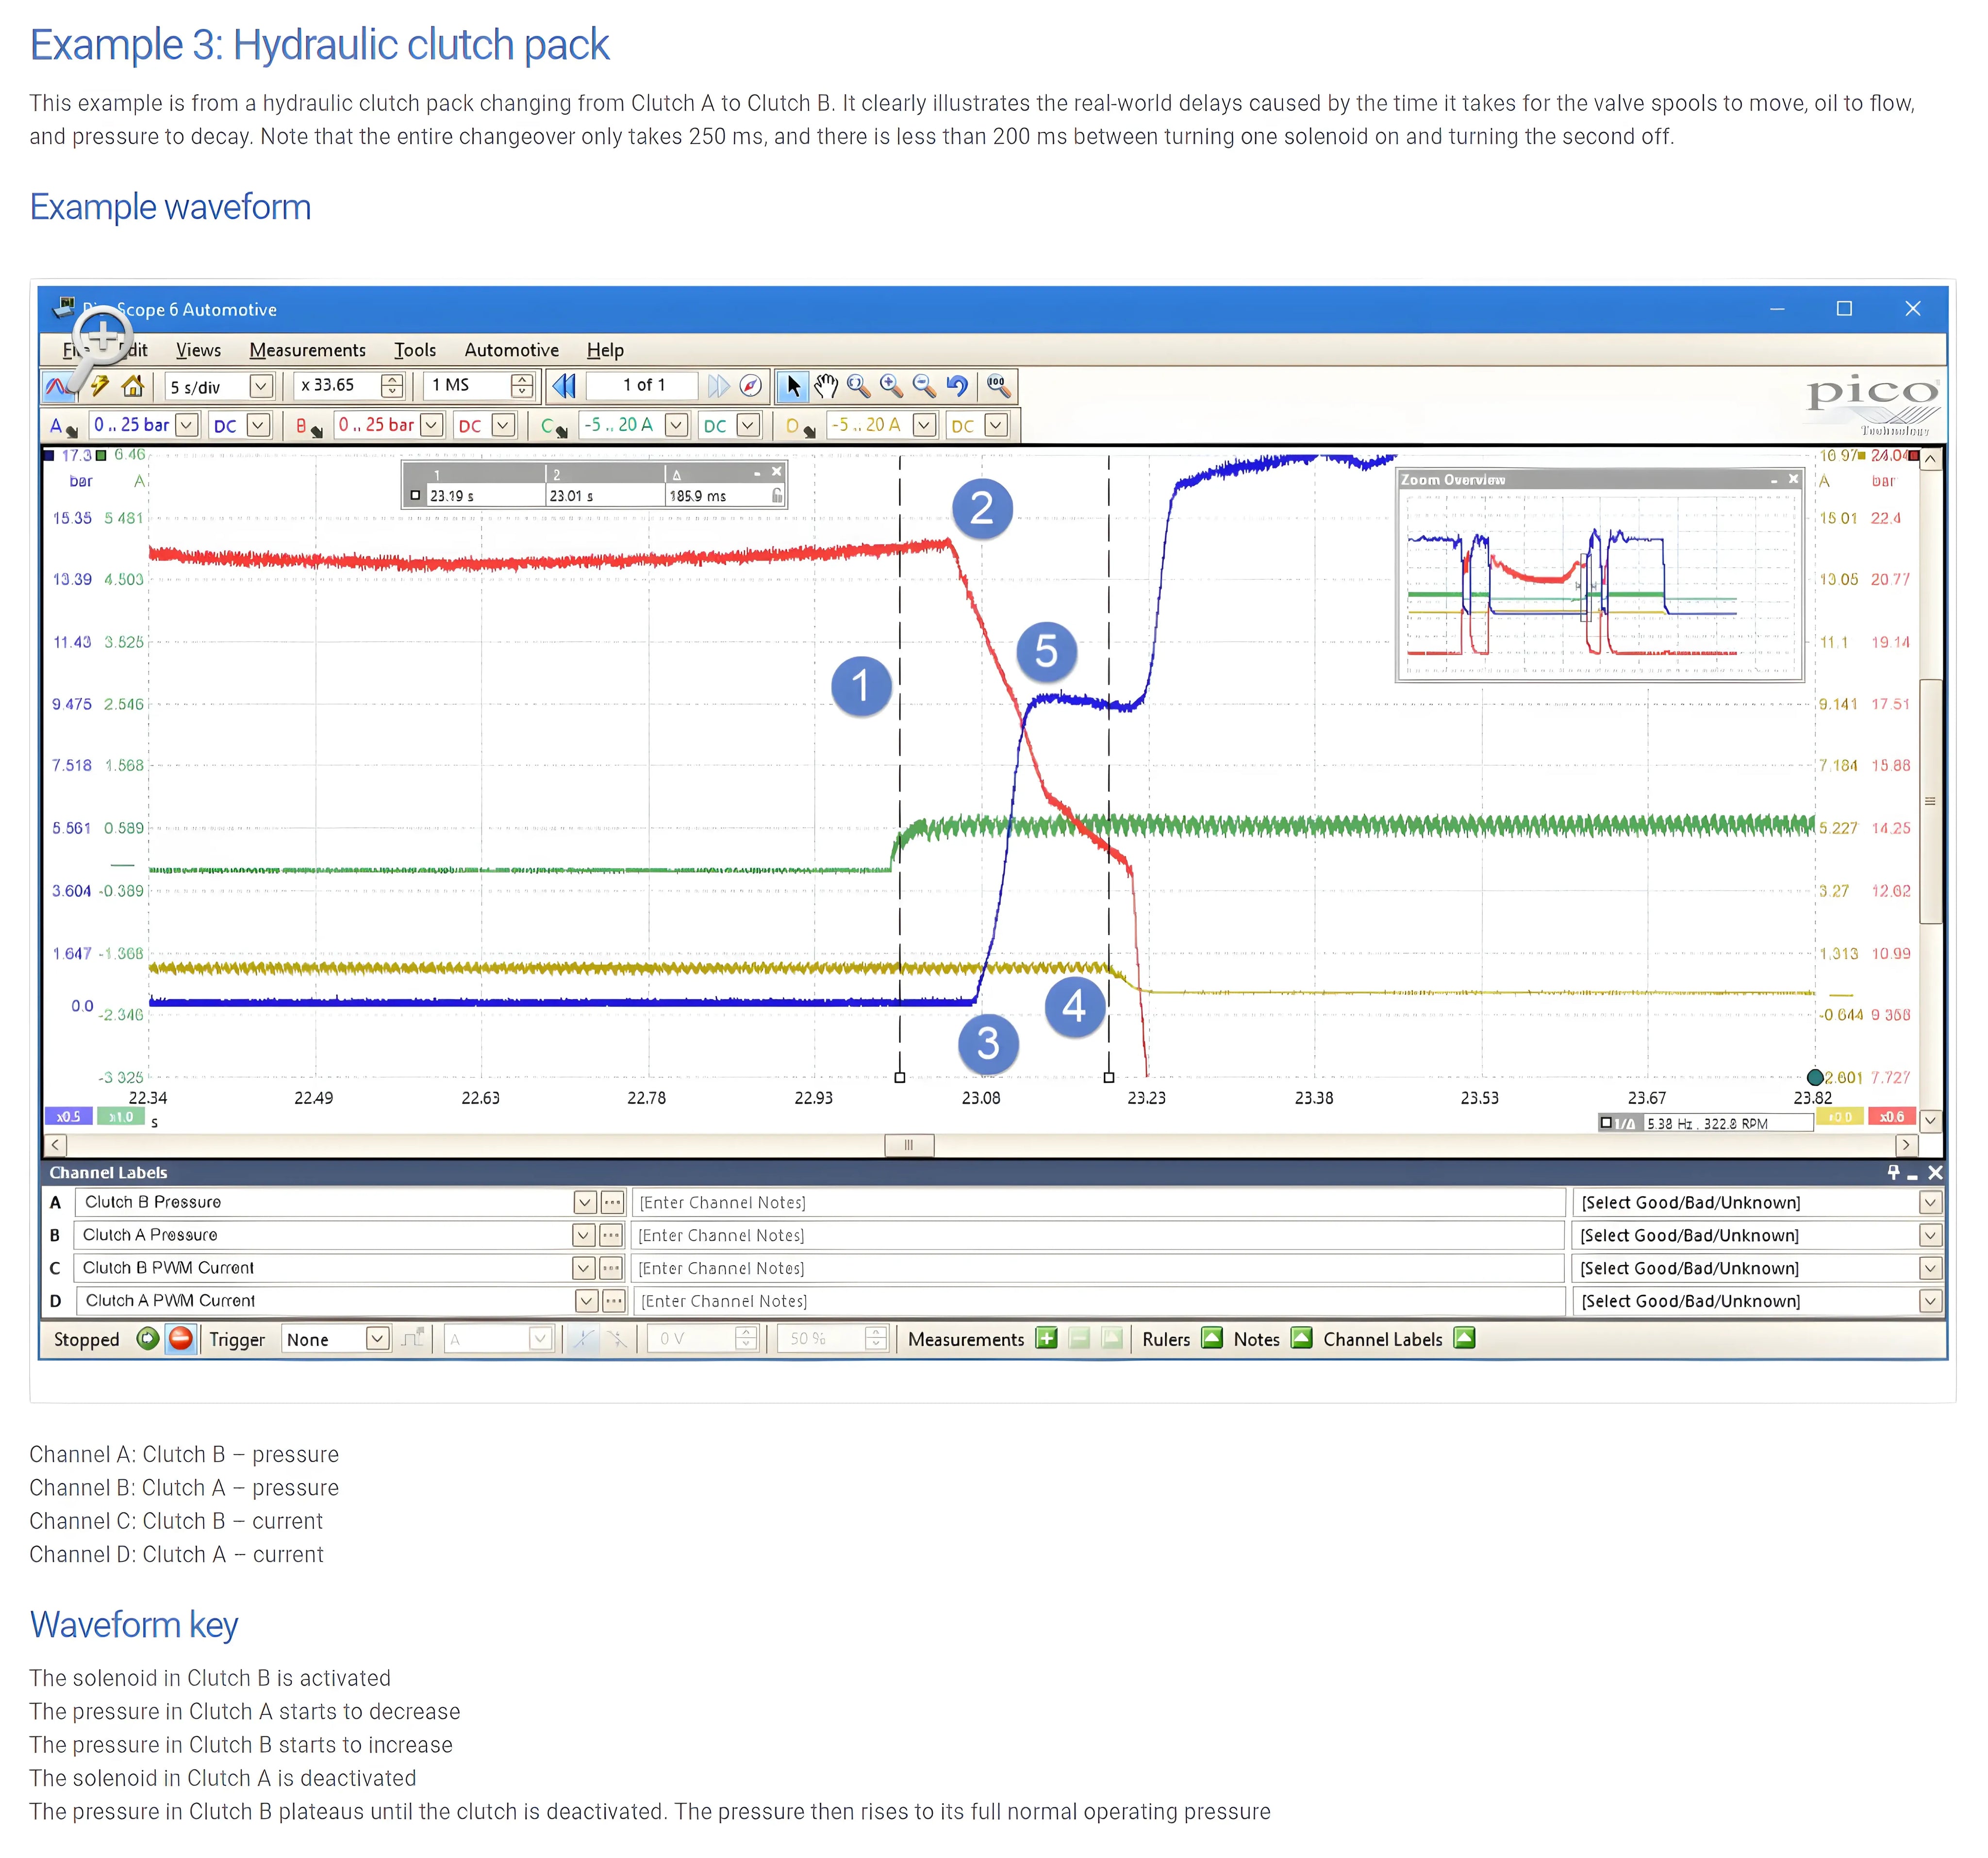The height and width of the screenshot is (1858, 1988).
Task: Click the second time ruler handle near 23.23
Action: click(1109, 1077)
